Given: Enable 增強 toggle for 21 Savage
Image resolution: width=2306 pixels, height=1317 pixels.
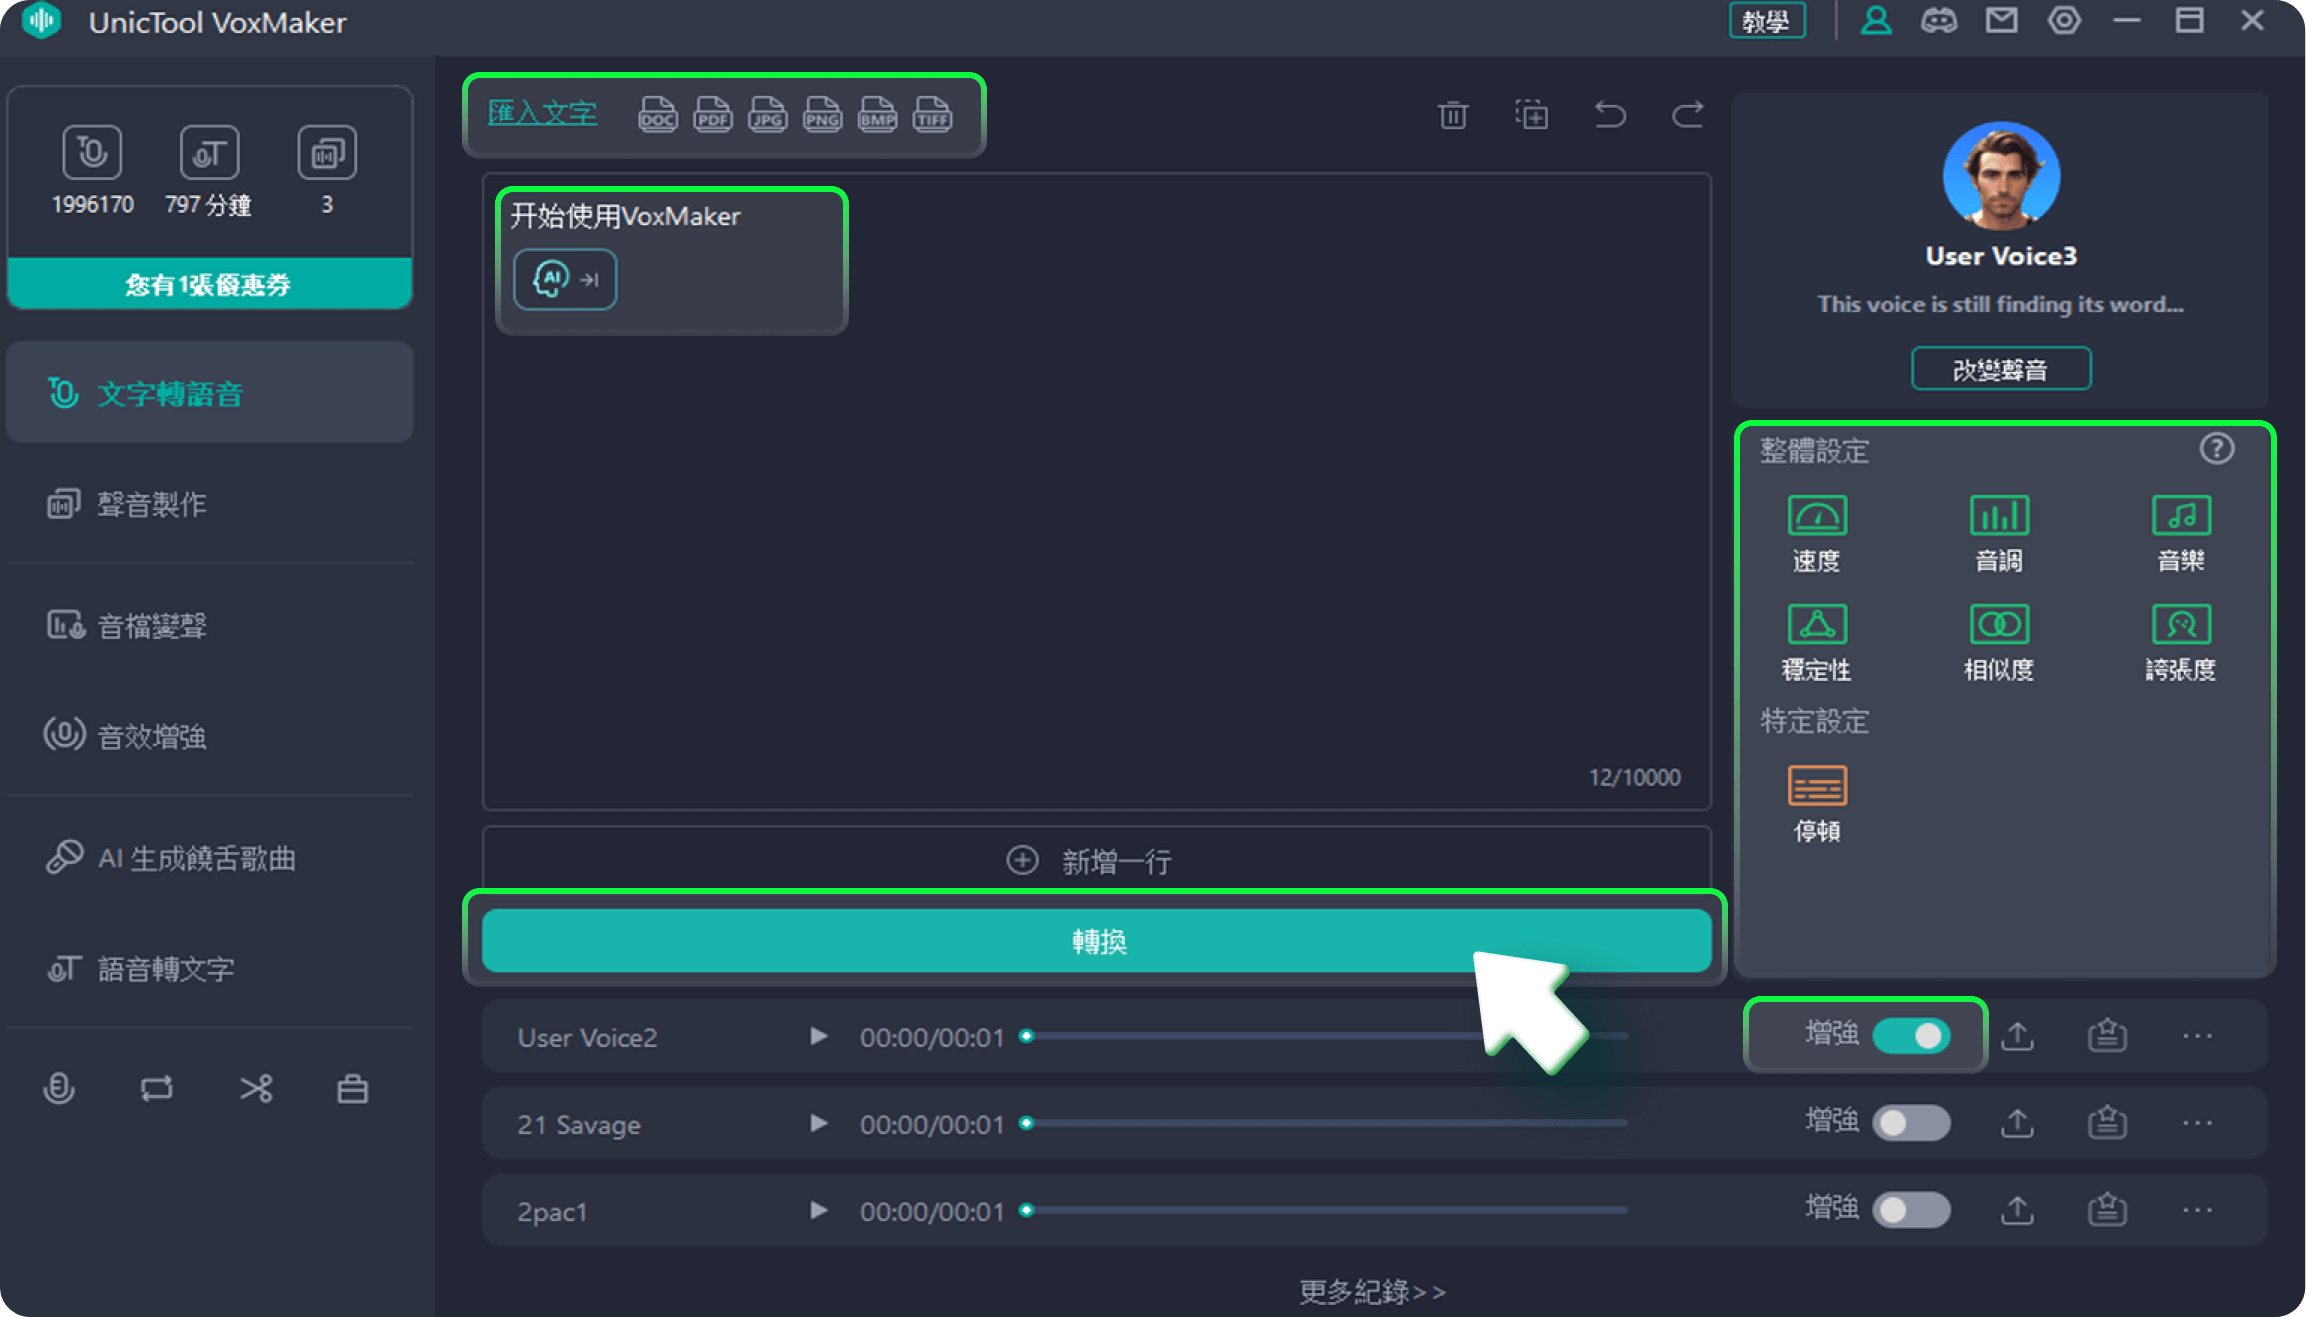Looking at the screenshot, I should [1912, 1124].
